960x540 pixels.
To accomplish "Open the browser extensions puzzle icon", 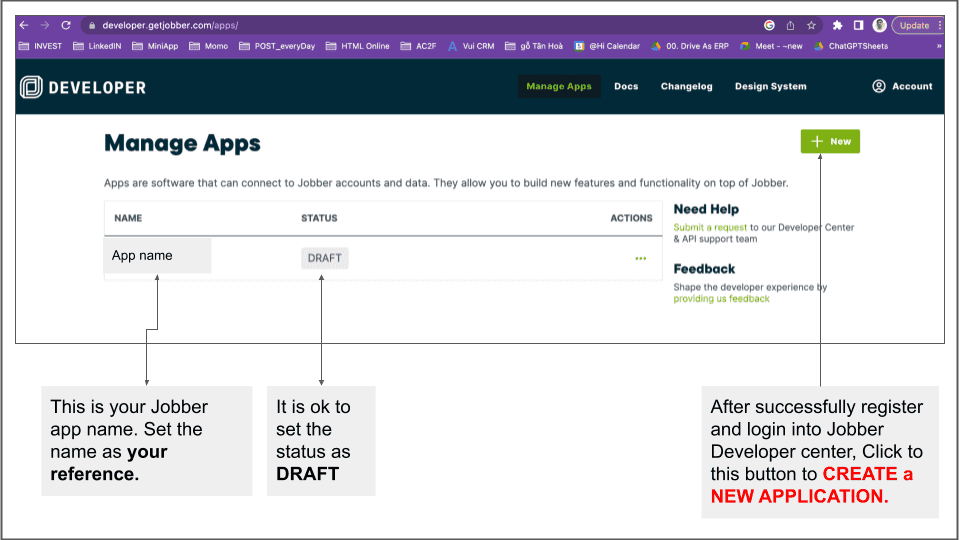I will click(x=837, y=25).
